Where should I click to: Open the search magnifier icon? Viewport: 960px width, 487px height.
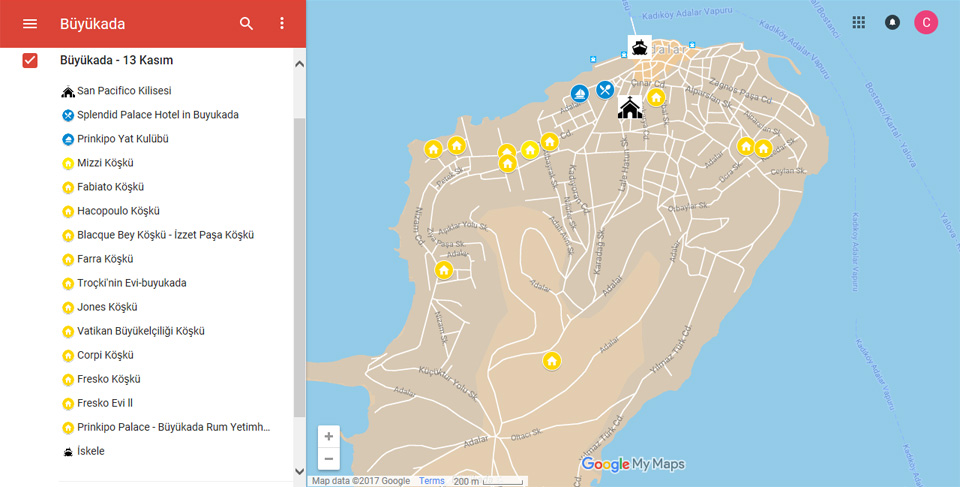point(246,23)
